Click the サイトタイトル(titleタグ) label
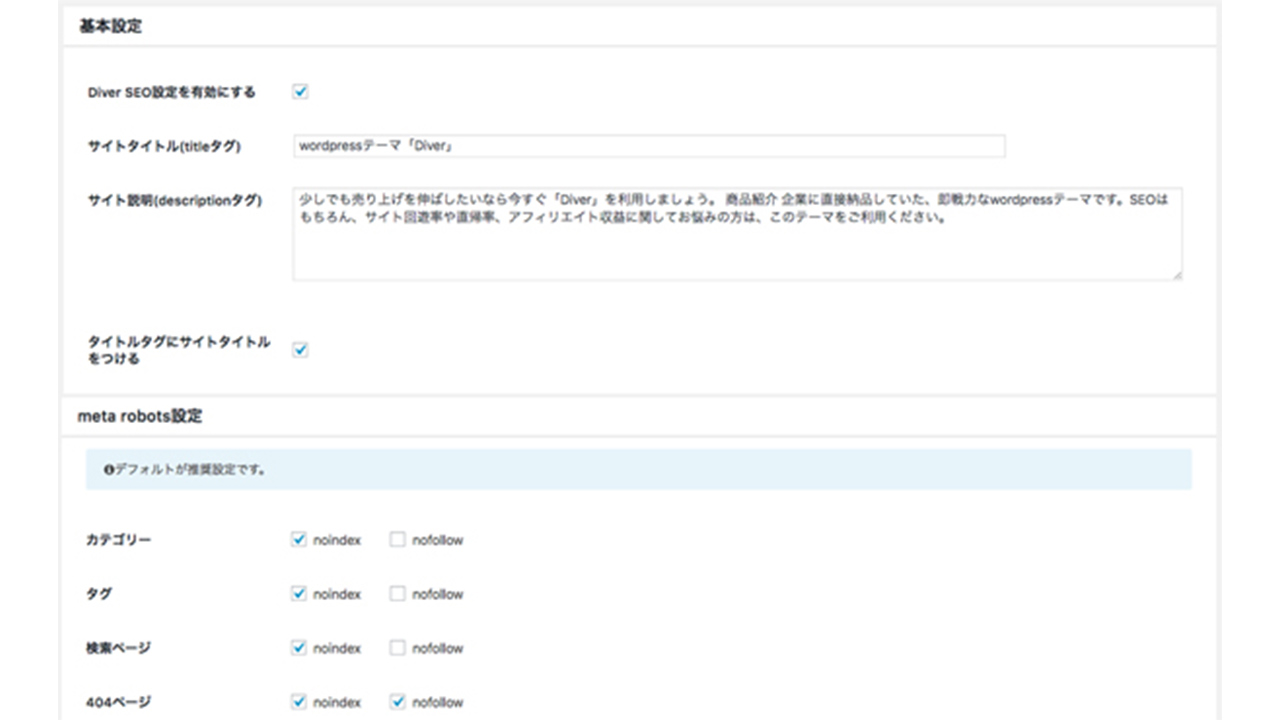Image resolution: width=1280 pixels, height=720 pixels. click(x=164, y=146)
